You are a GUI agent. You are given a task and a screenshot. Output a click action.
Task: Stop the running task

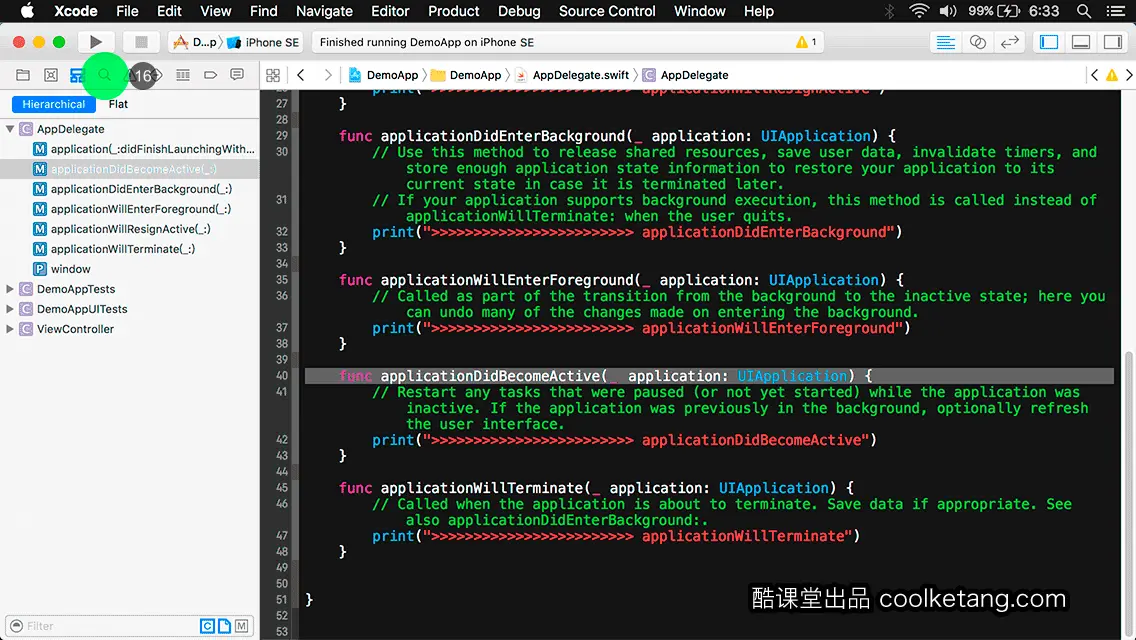[x=141, y=42]
